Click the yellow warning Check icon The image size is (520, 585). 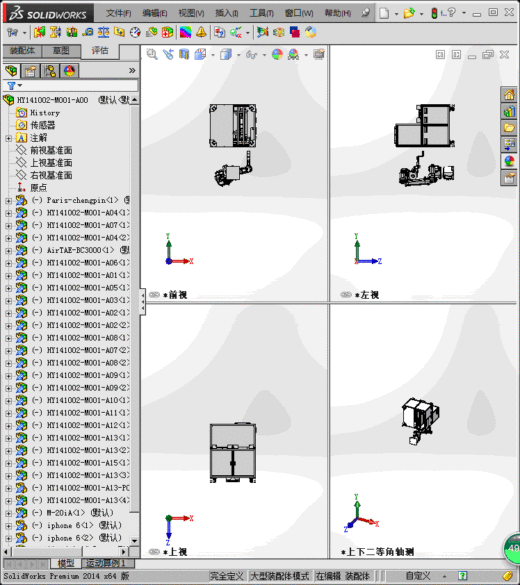[201, 32]
